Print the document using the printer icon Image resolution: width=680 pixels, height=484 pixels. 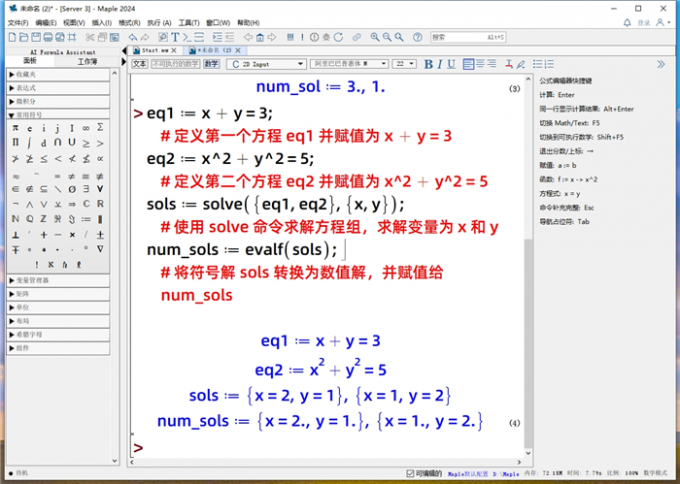[48, 37]
